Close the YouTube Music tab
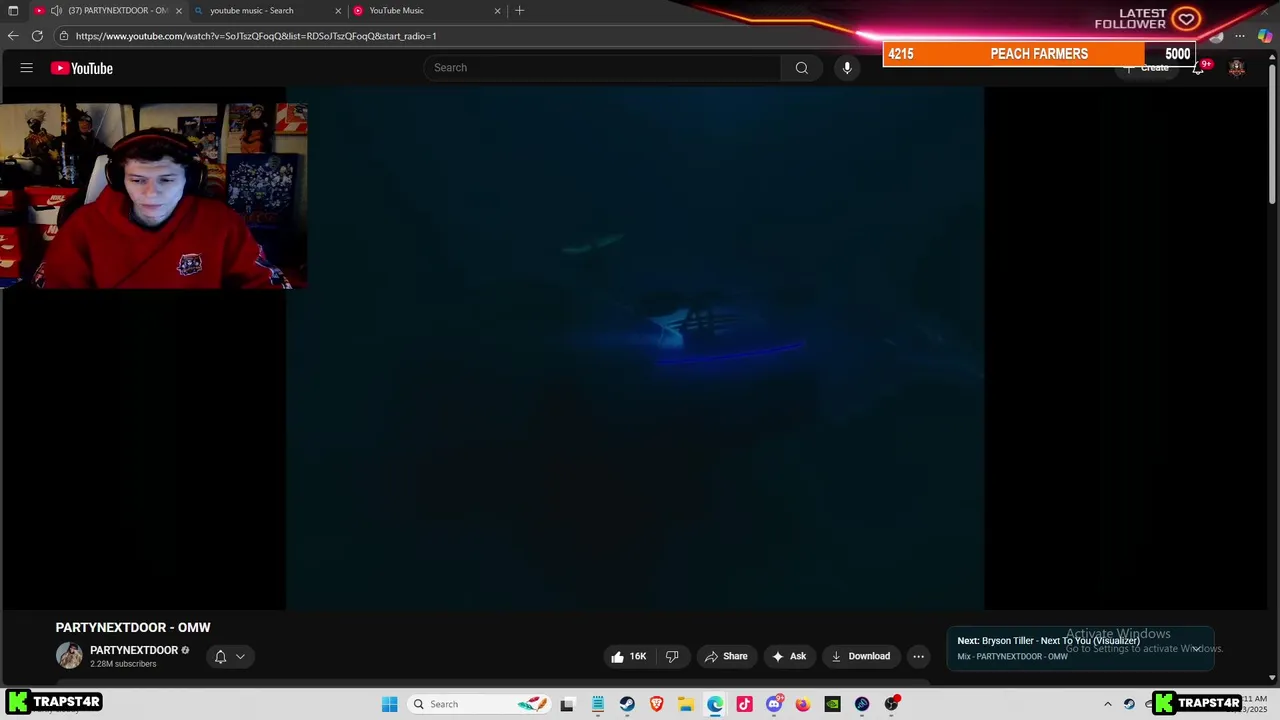 pos(497,10)
